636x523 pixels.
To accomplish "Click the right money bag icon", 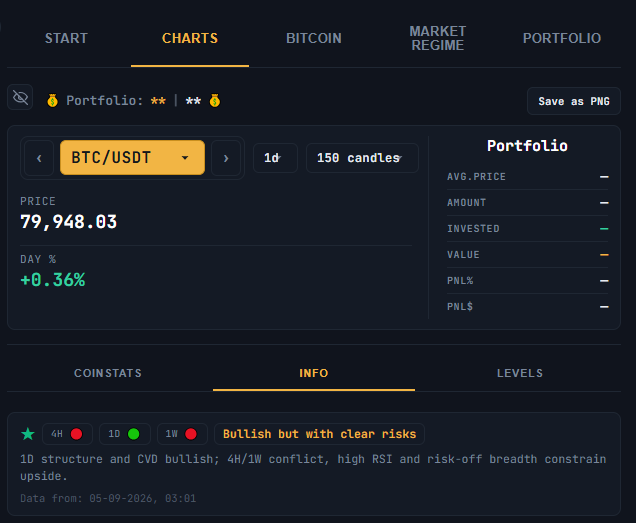I will click(x=215, y=100).
